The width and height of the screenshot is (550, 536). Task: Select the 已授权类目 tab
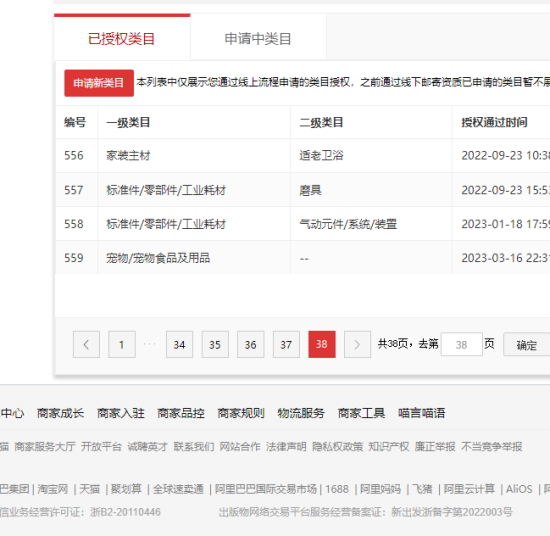click(x=122, y=38)
